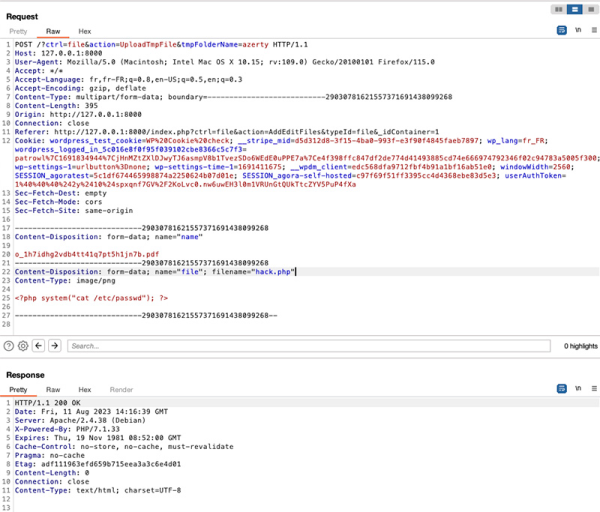Click the PHP system cat /etc/passwd payload
The width and height of the screenshot is (600, 512).
click(91, 298)
